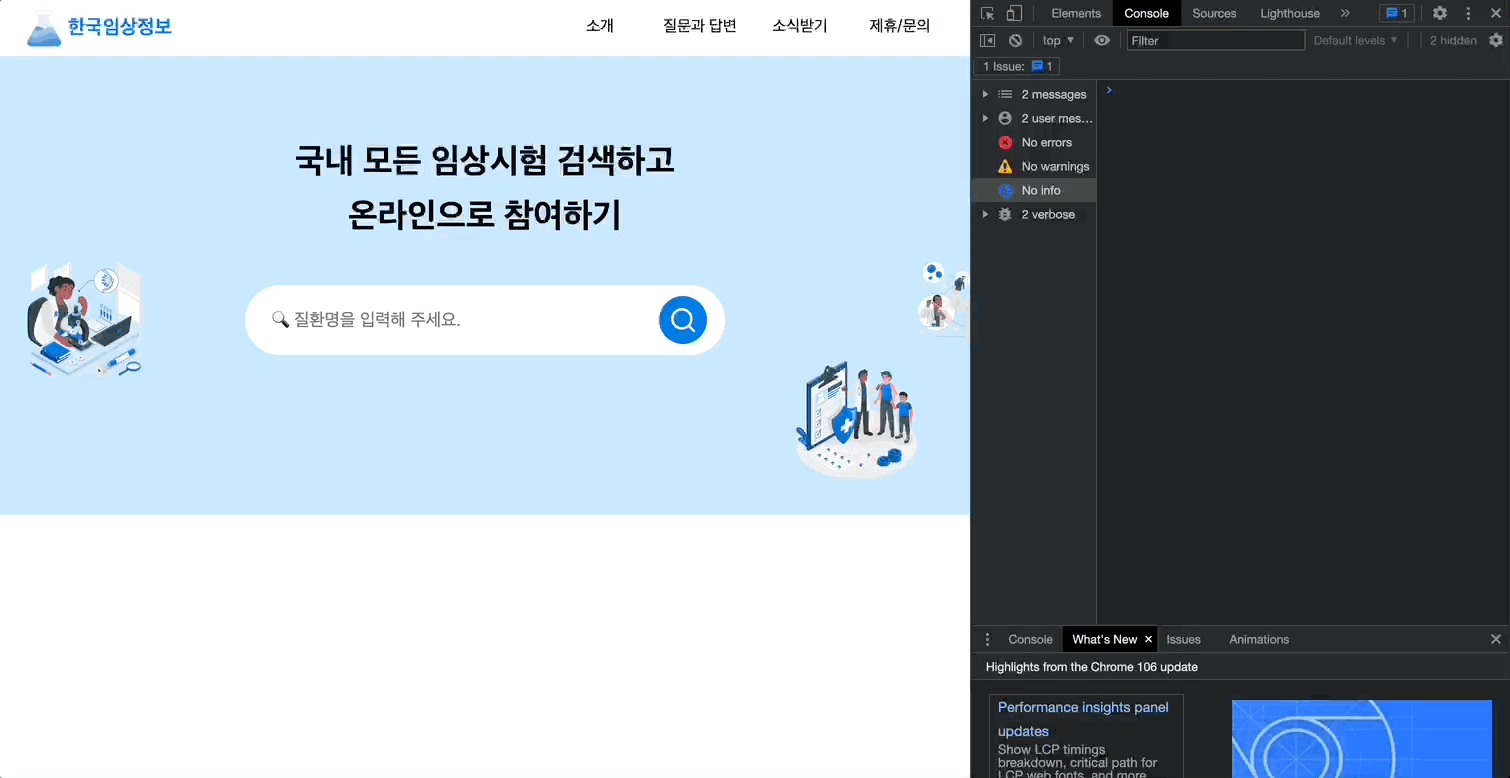Click the 1 Issue button in console
Viewport: 1510px width, 778px height.
[x=1017, y=66]
